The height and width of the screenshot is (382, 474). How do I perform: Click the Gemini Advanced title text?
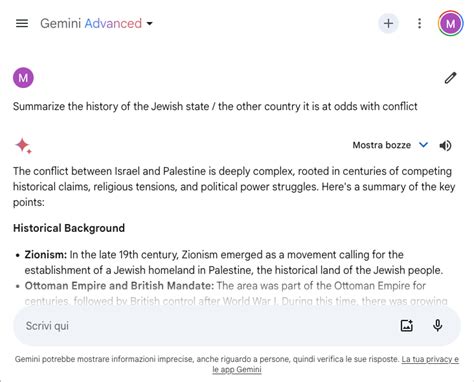click(x=91, y=23)
